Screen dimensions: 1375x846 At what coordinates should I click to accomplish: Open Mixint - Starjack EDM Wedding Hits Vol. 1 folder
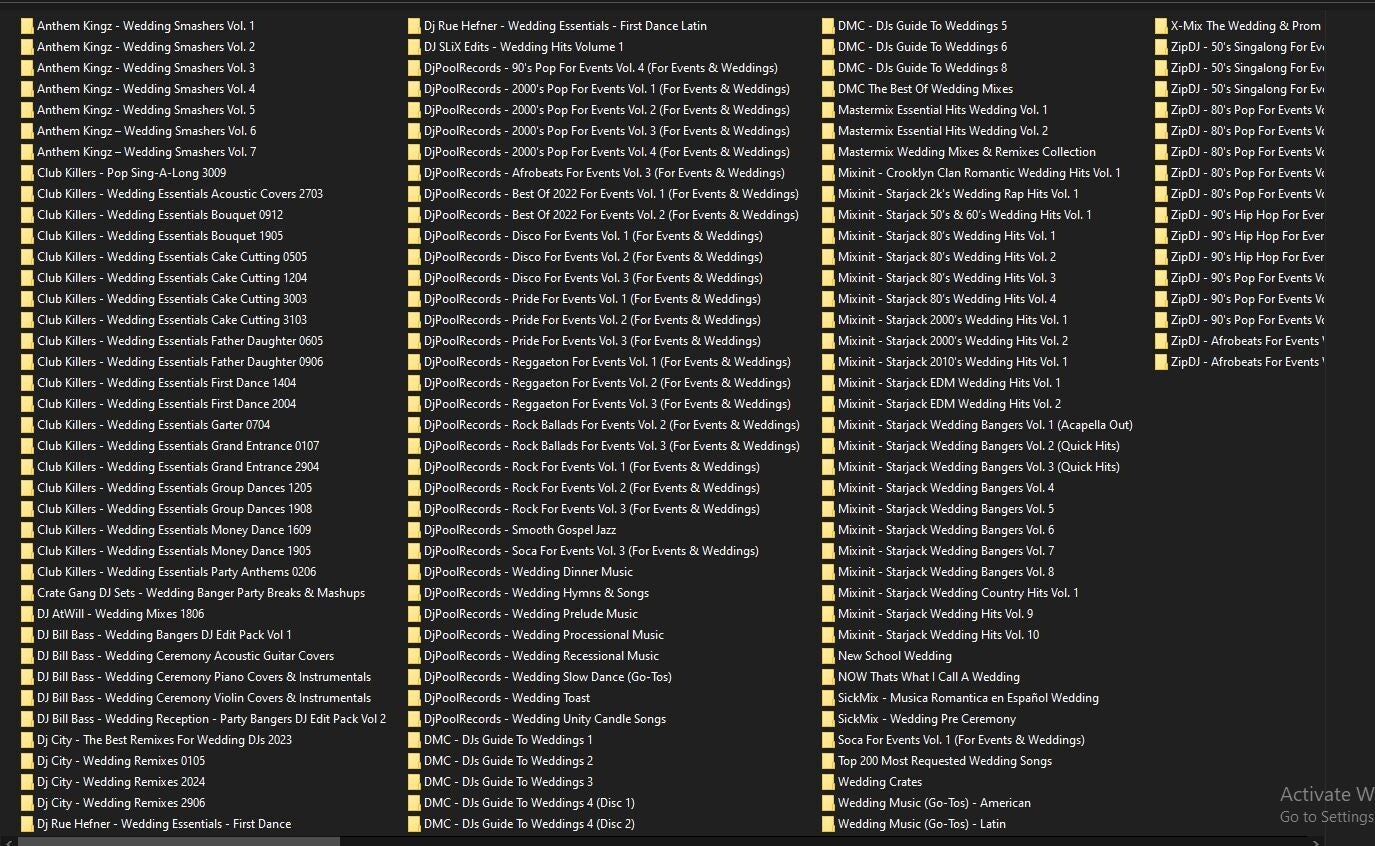948,382
